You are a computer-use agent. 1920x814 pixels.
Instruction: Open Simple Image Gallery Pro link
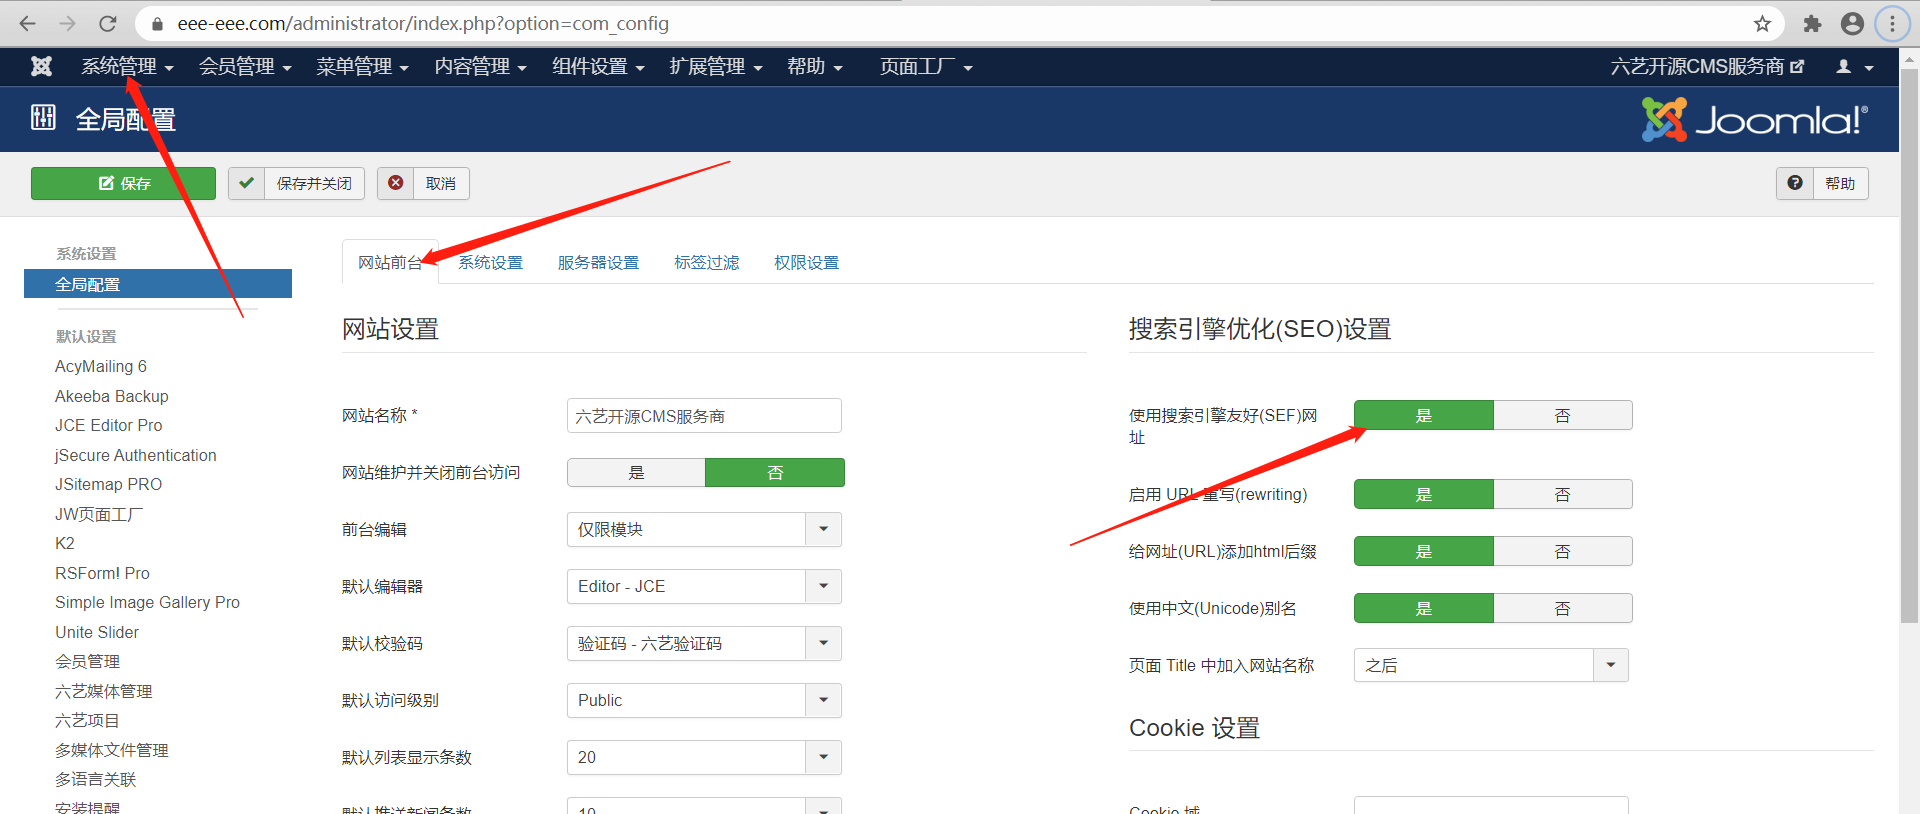[147, 602]
